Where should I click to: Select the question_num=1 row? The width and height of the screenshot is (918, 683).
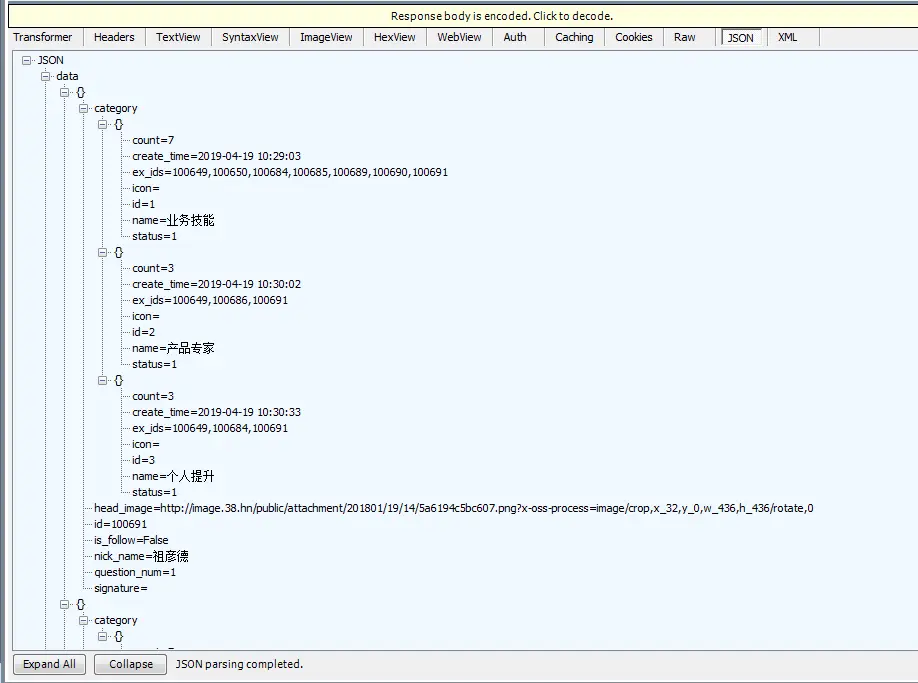click(x=135, y=572)
